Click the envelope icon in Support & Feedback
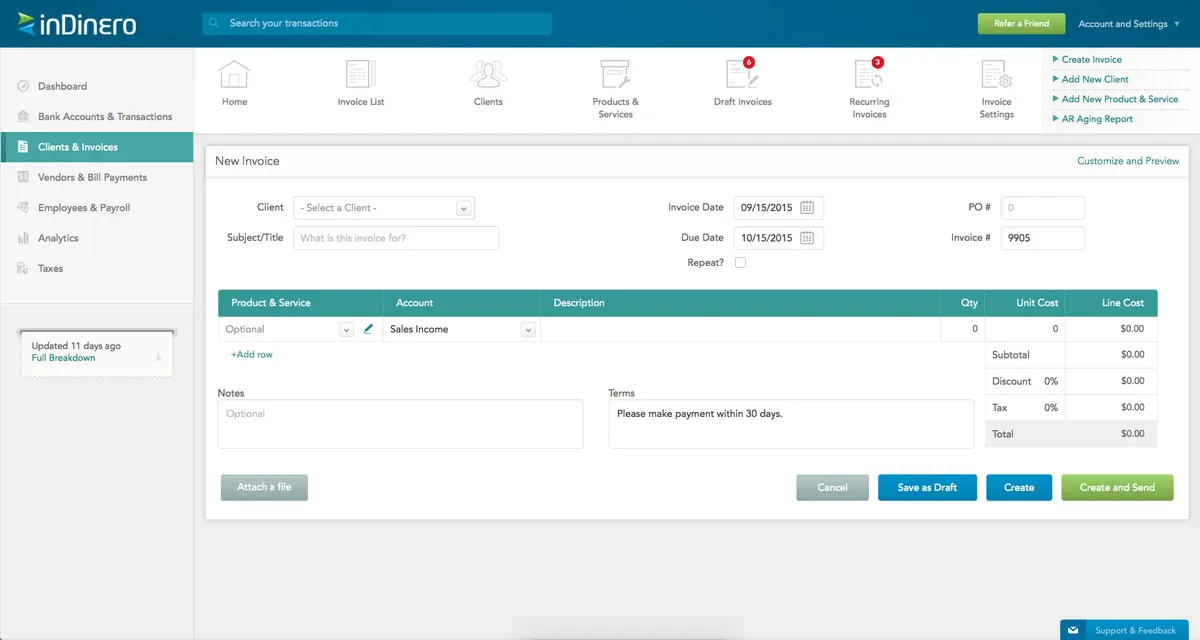Screen dimensions: 1200x640 tap(1073, 630)
